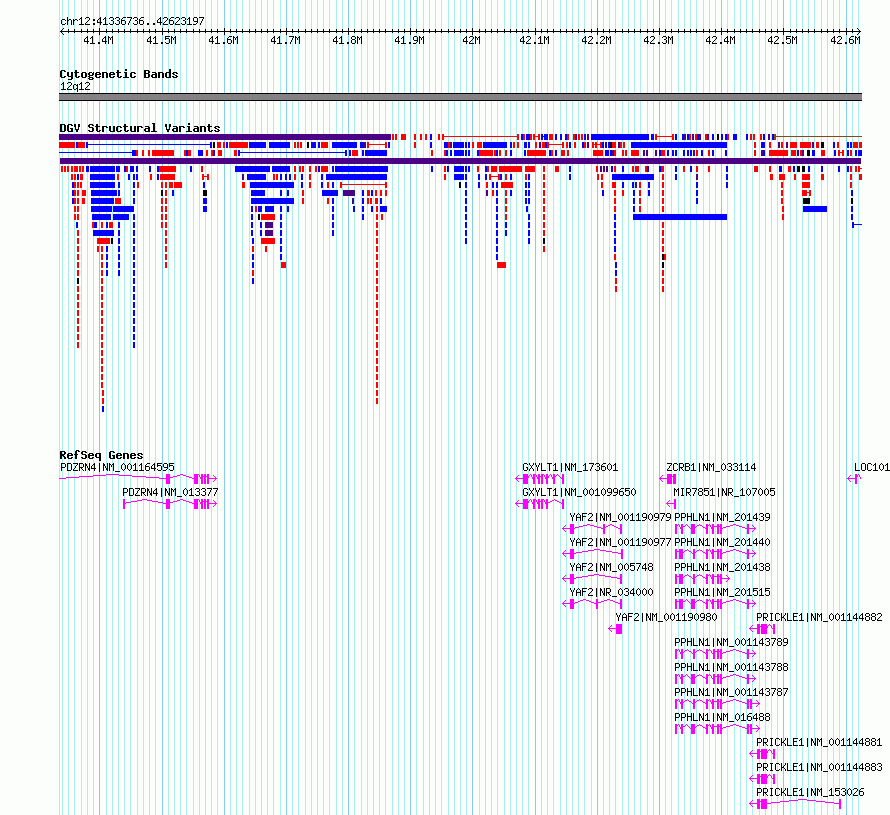Click the long purple variant bar spanning the whole region

[460, 161]
